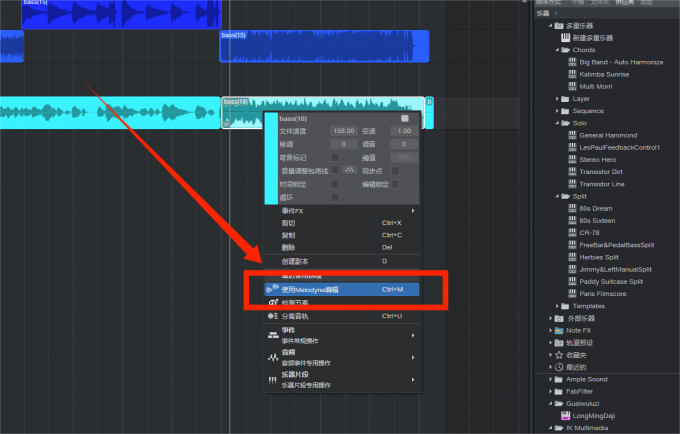Click the 分离音轨 icon in the menu
Viewport: 680px width, 434px height.
tap(272, 316)
